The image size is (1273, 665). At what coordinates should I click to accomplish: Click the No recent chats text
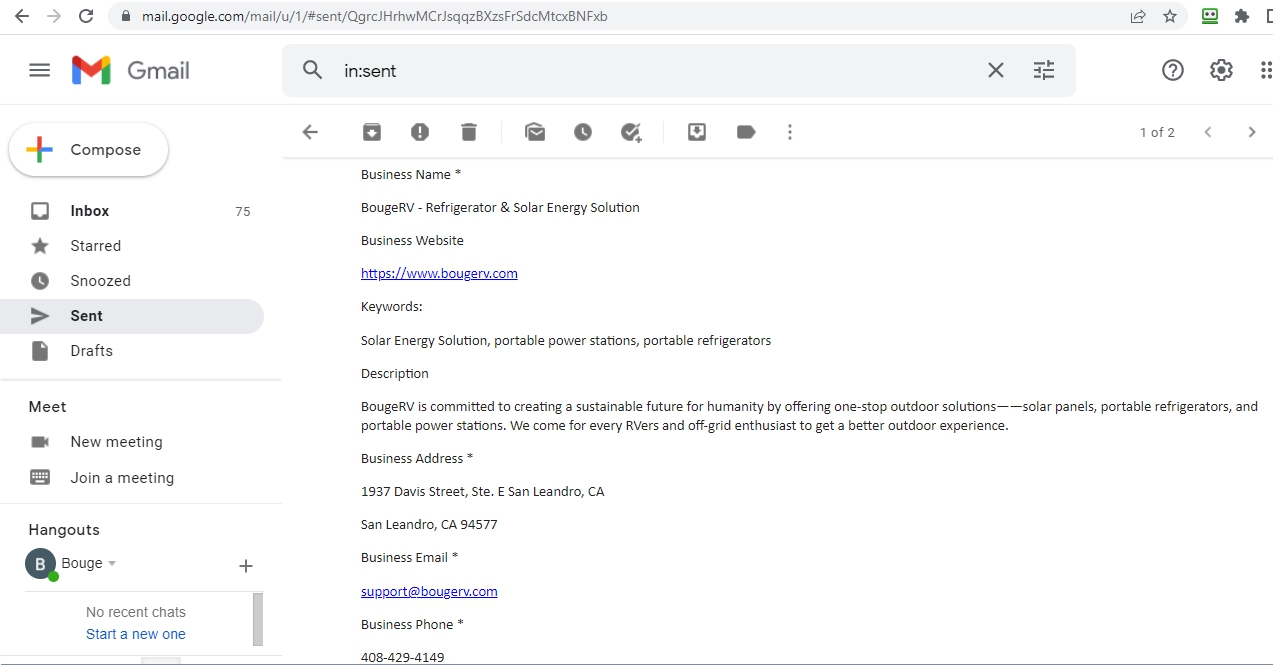(136, 612)
